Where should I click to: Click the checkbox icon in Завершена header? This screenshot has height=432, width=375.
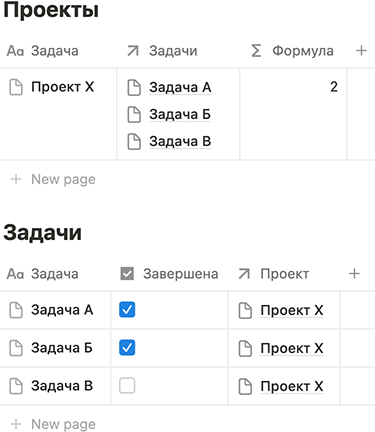pos(127,274)
